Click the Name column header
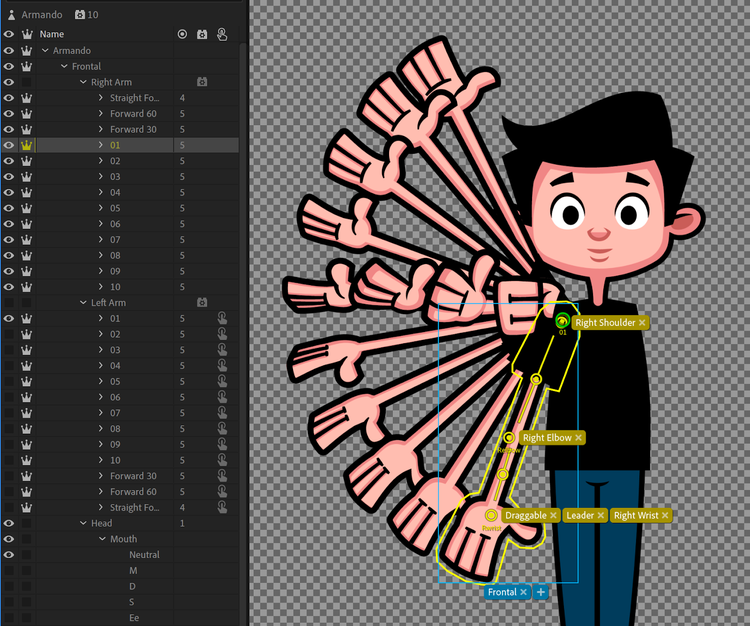Image resolution: width=750 pixels, height=626 pixels. (51, 34)
